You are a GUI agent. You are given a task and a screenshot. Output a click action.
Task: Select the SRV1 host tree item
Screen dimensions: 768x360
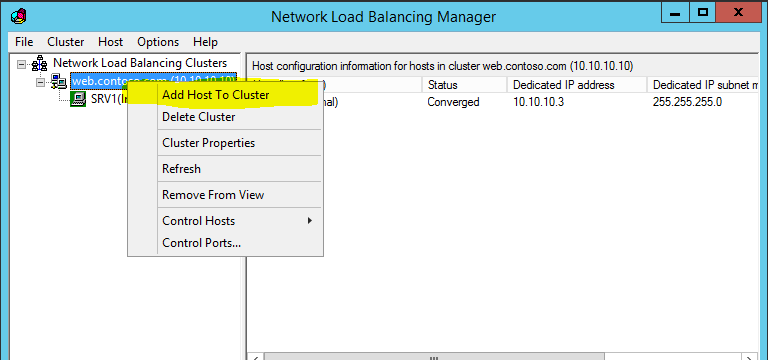[x=108, y=99]
